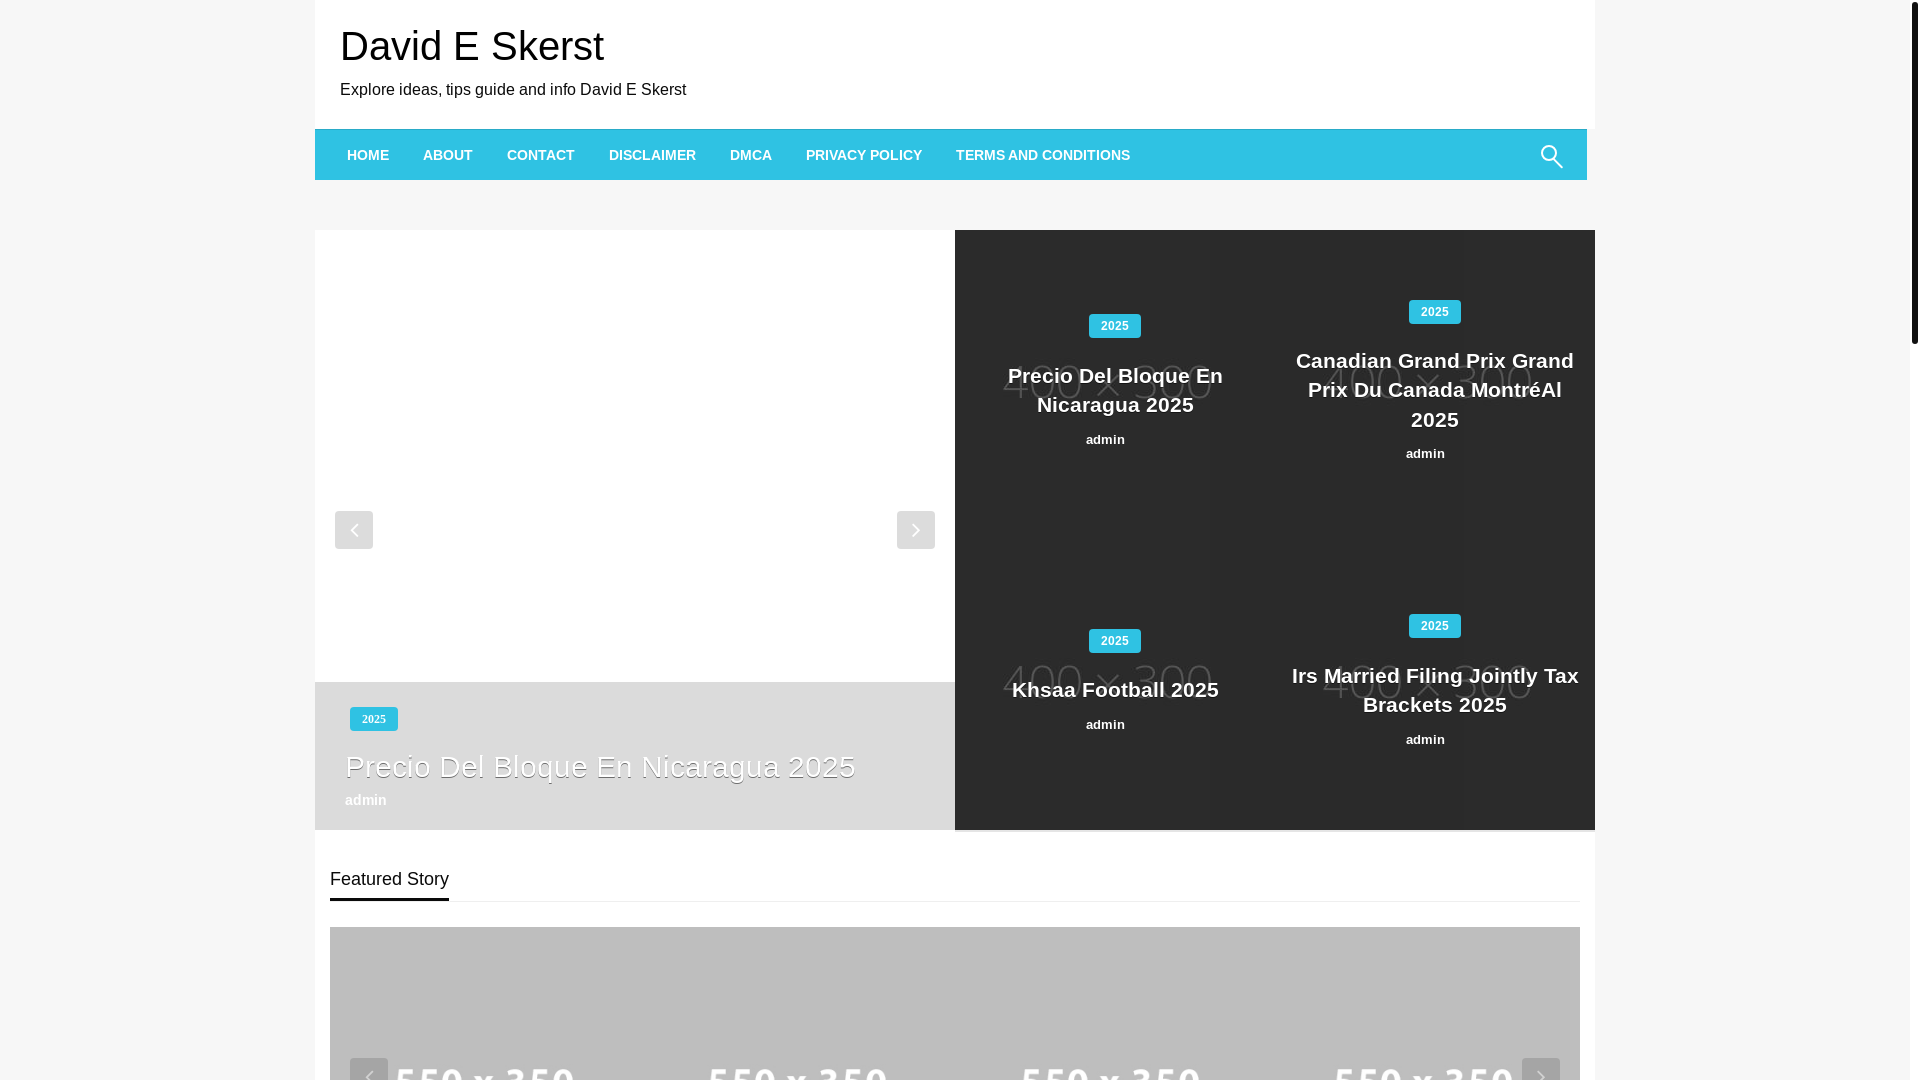Click 2025 tag above Canadian Grand Prix
The height and width of the screenshot is (1080, 1920).
point(1435,312)
